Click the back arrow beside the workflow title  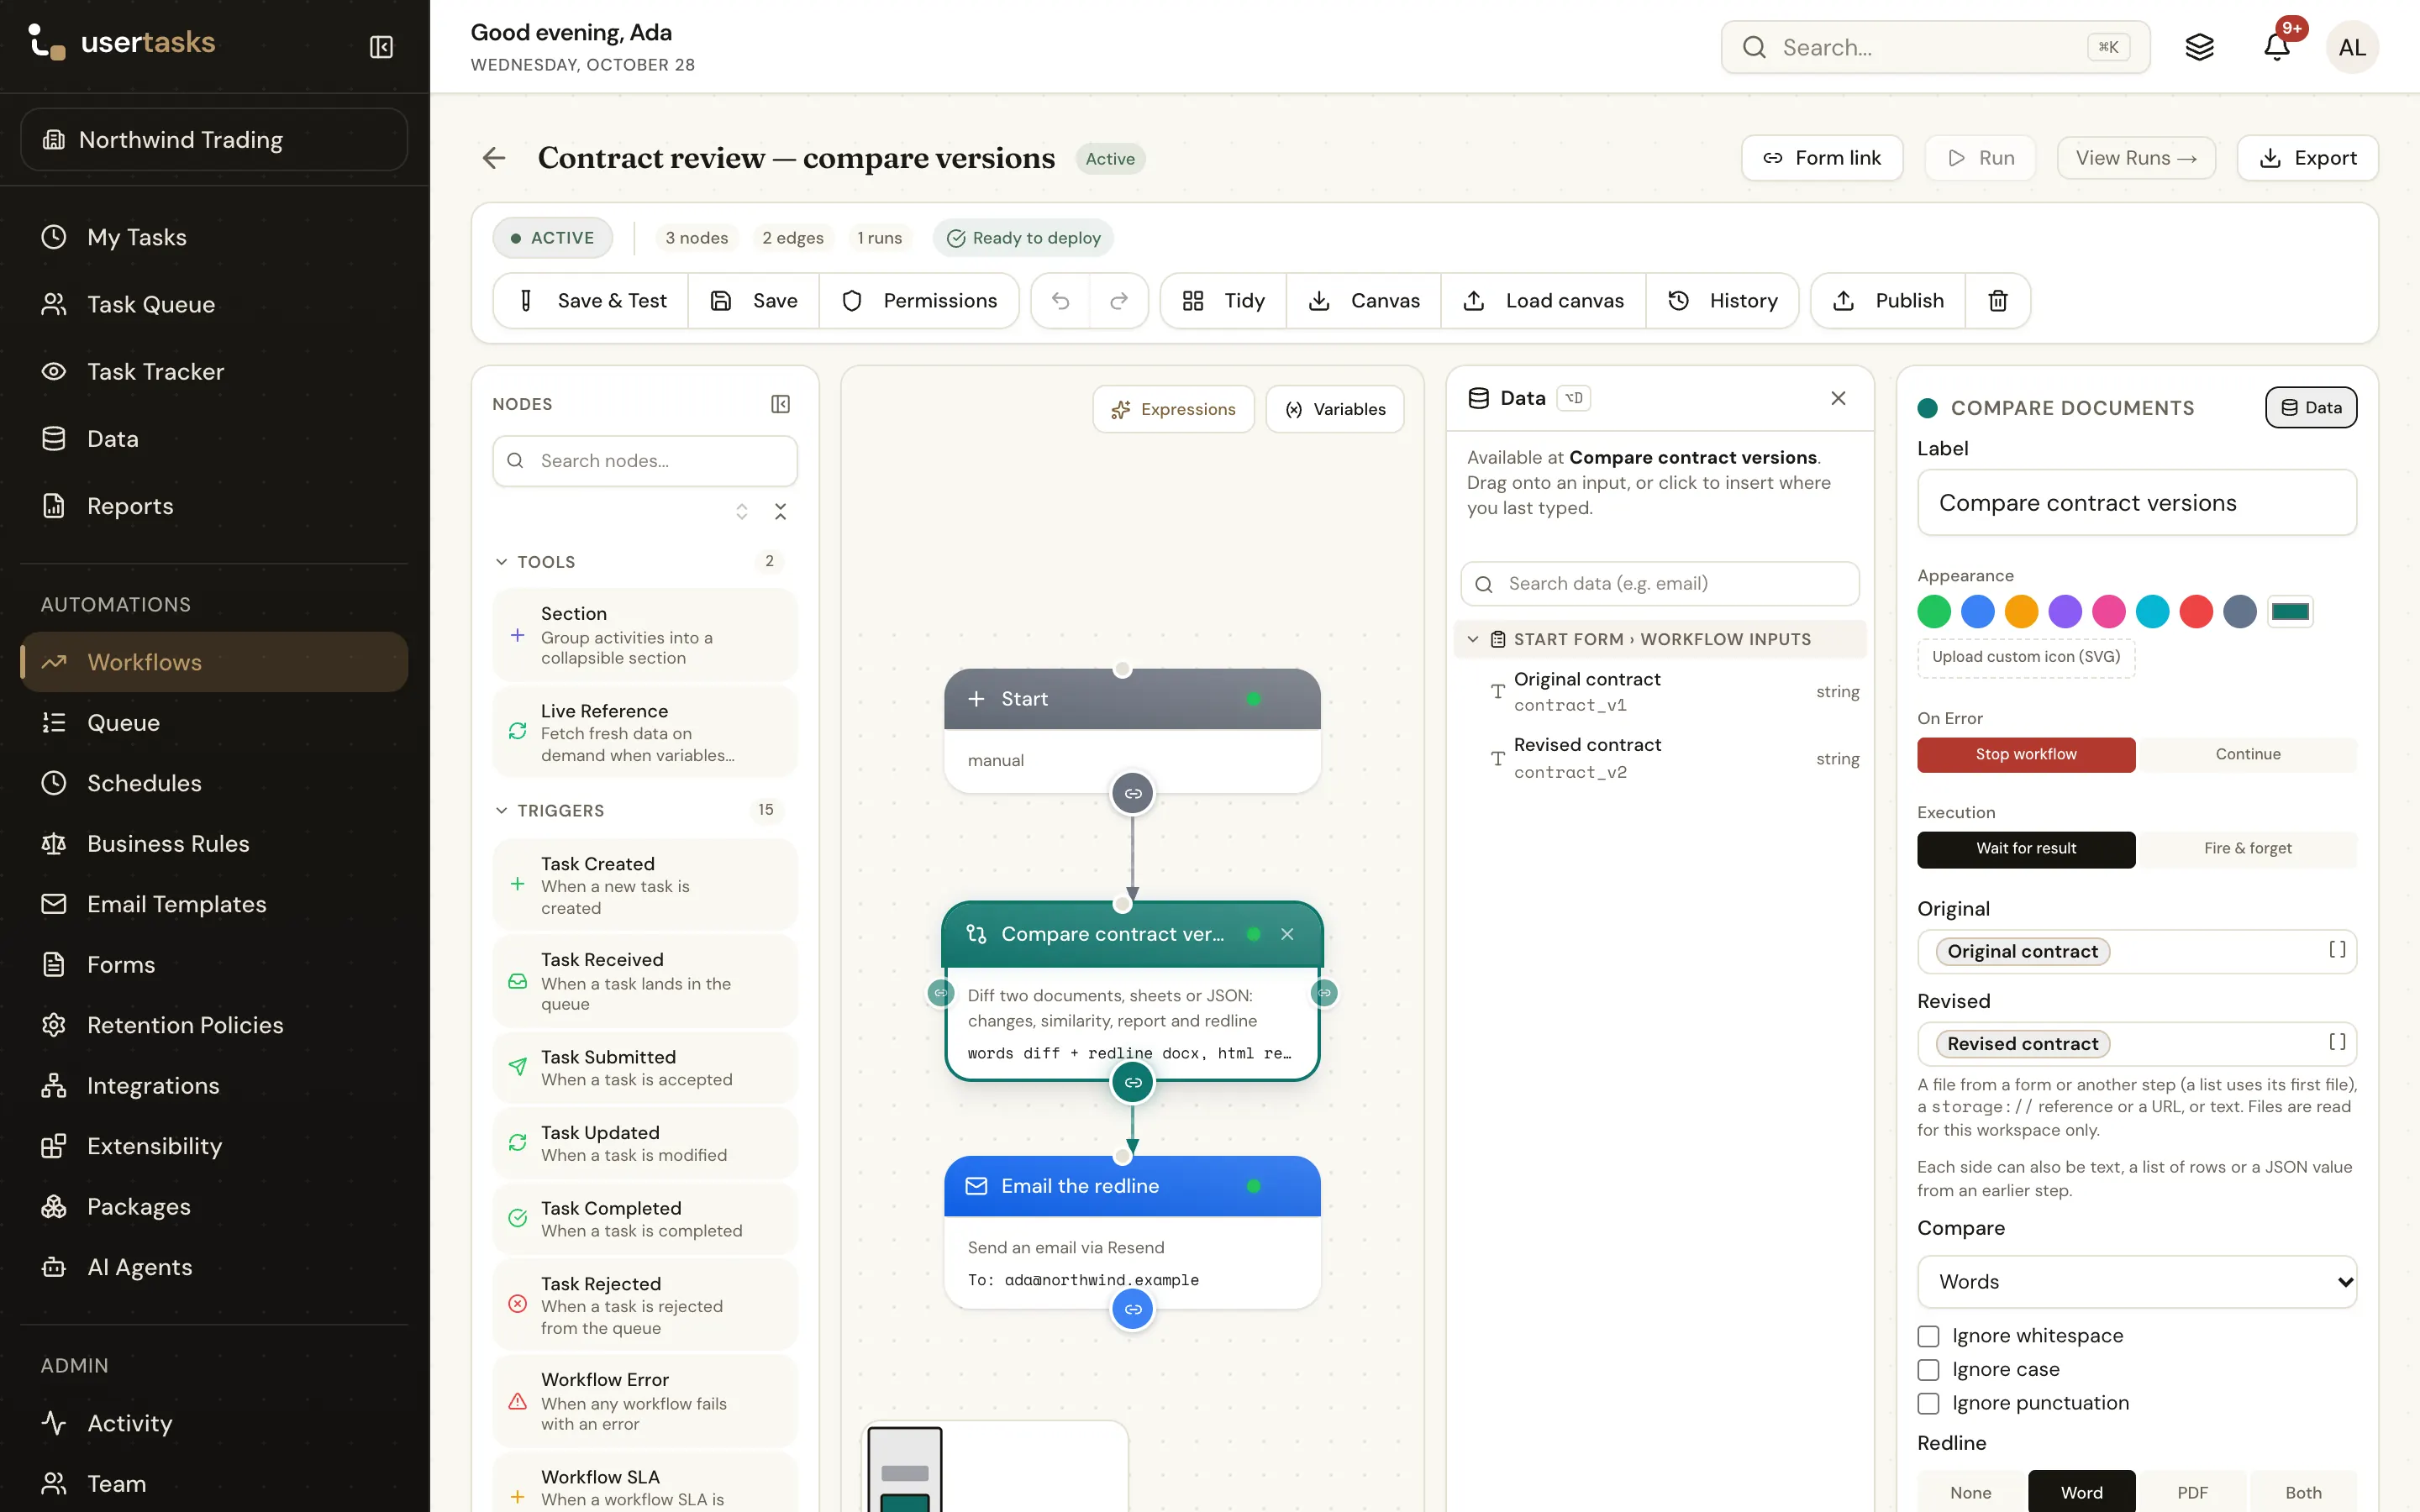494,158
